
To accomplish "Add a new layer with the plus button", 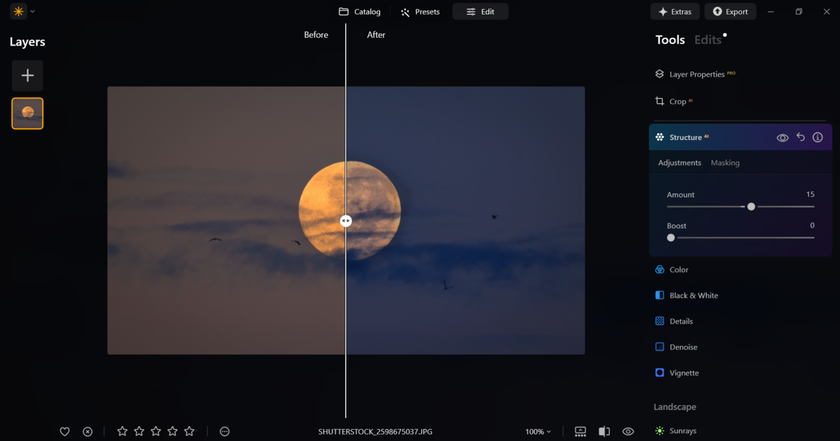I will click(x=27, y=76).
